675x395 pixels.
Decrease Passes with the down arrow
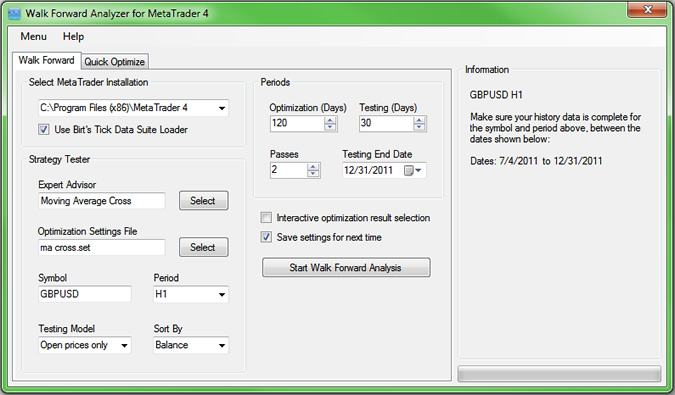(313, 173)
